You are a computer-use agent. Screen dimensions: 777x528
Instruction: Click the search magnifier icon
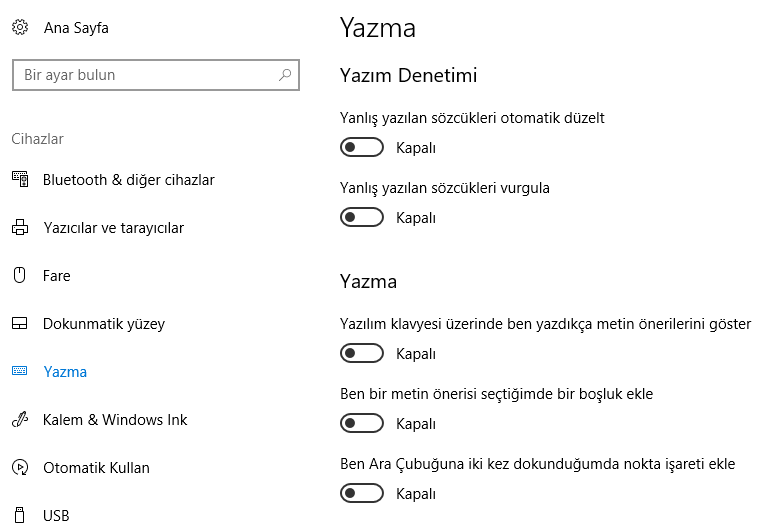[285, 75]
